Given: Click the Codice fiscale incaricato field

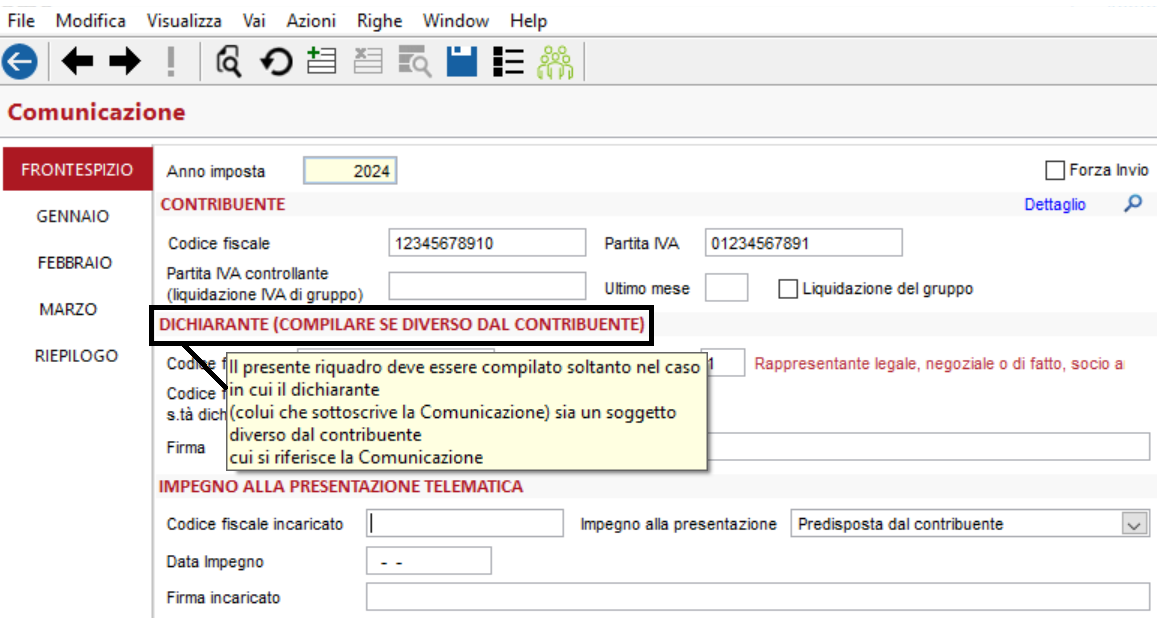Looking at the screenshot, I should 465,524.
